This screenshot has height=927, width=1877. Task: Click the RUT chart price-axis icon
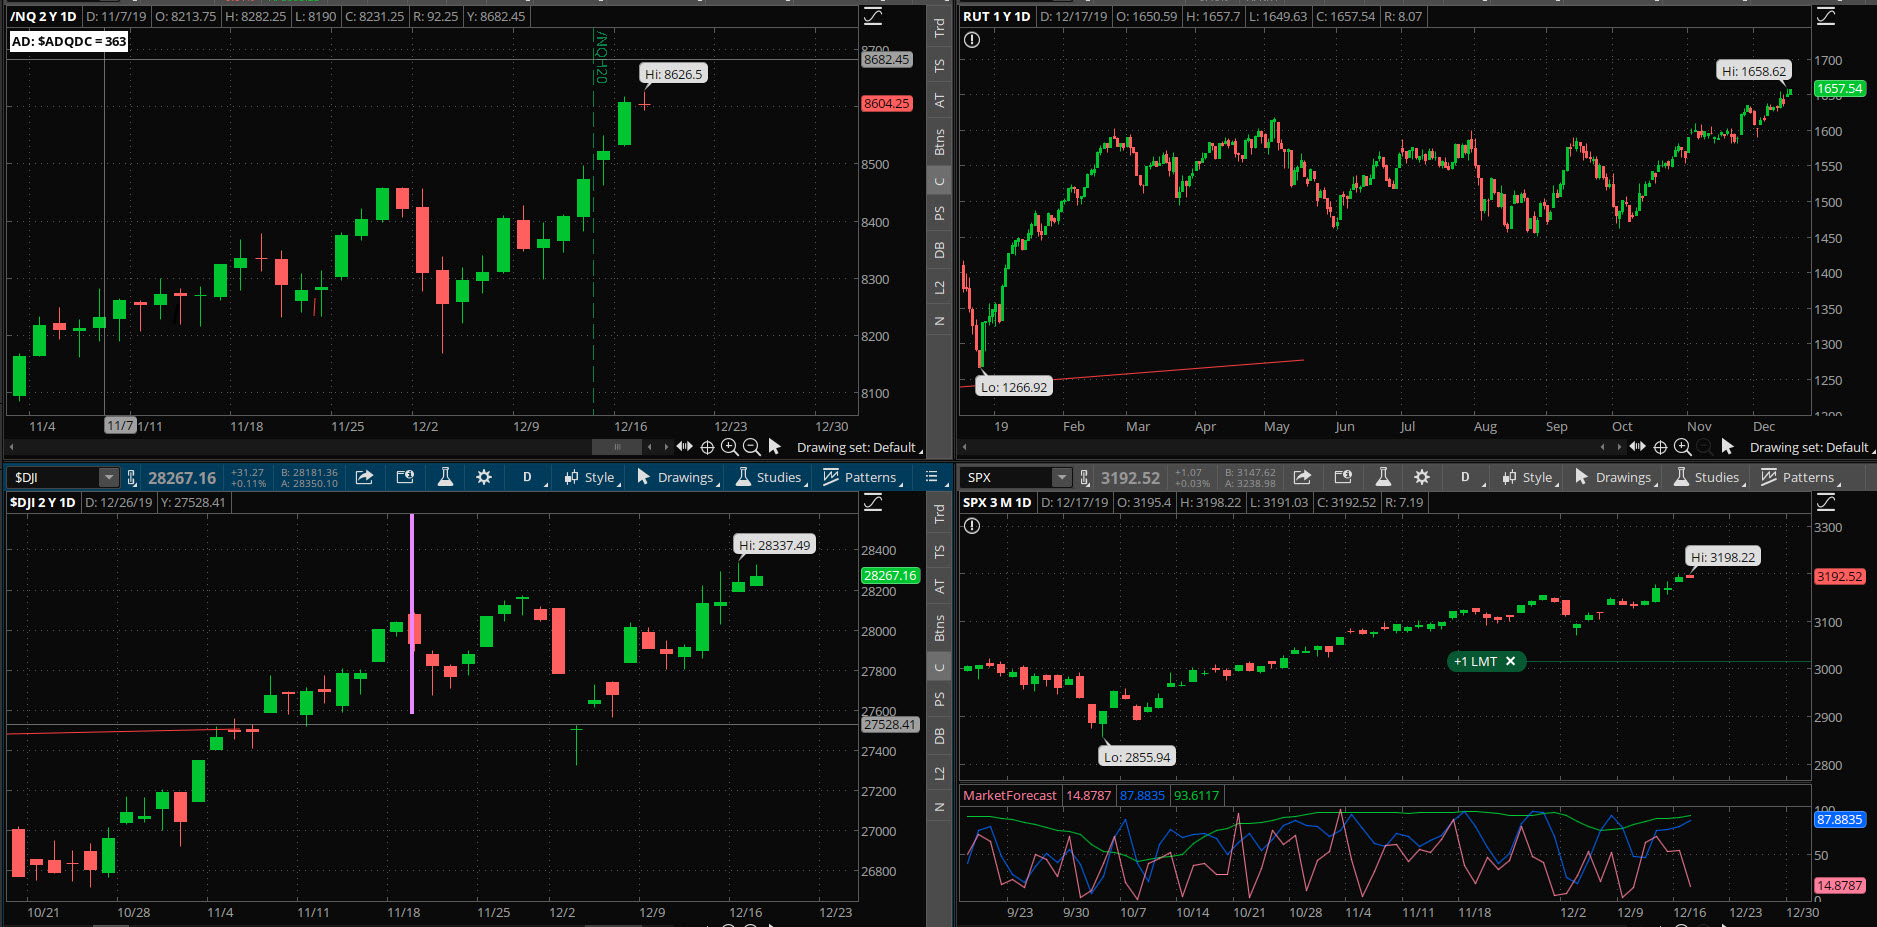pos(1826,16)
